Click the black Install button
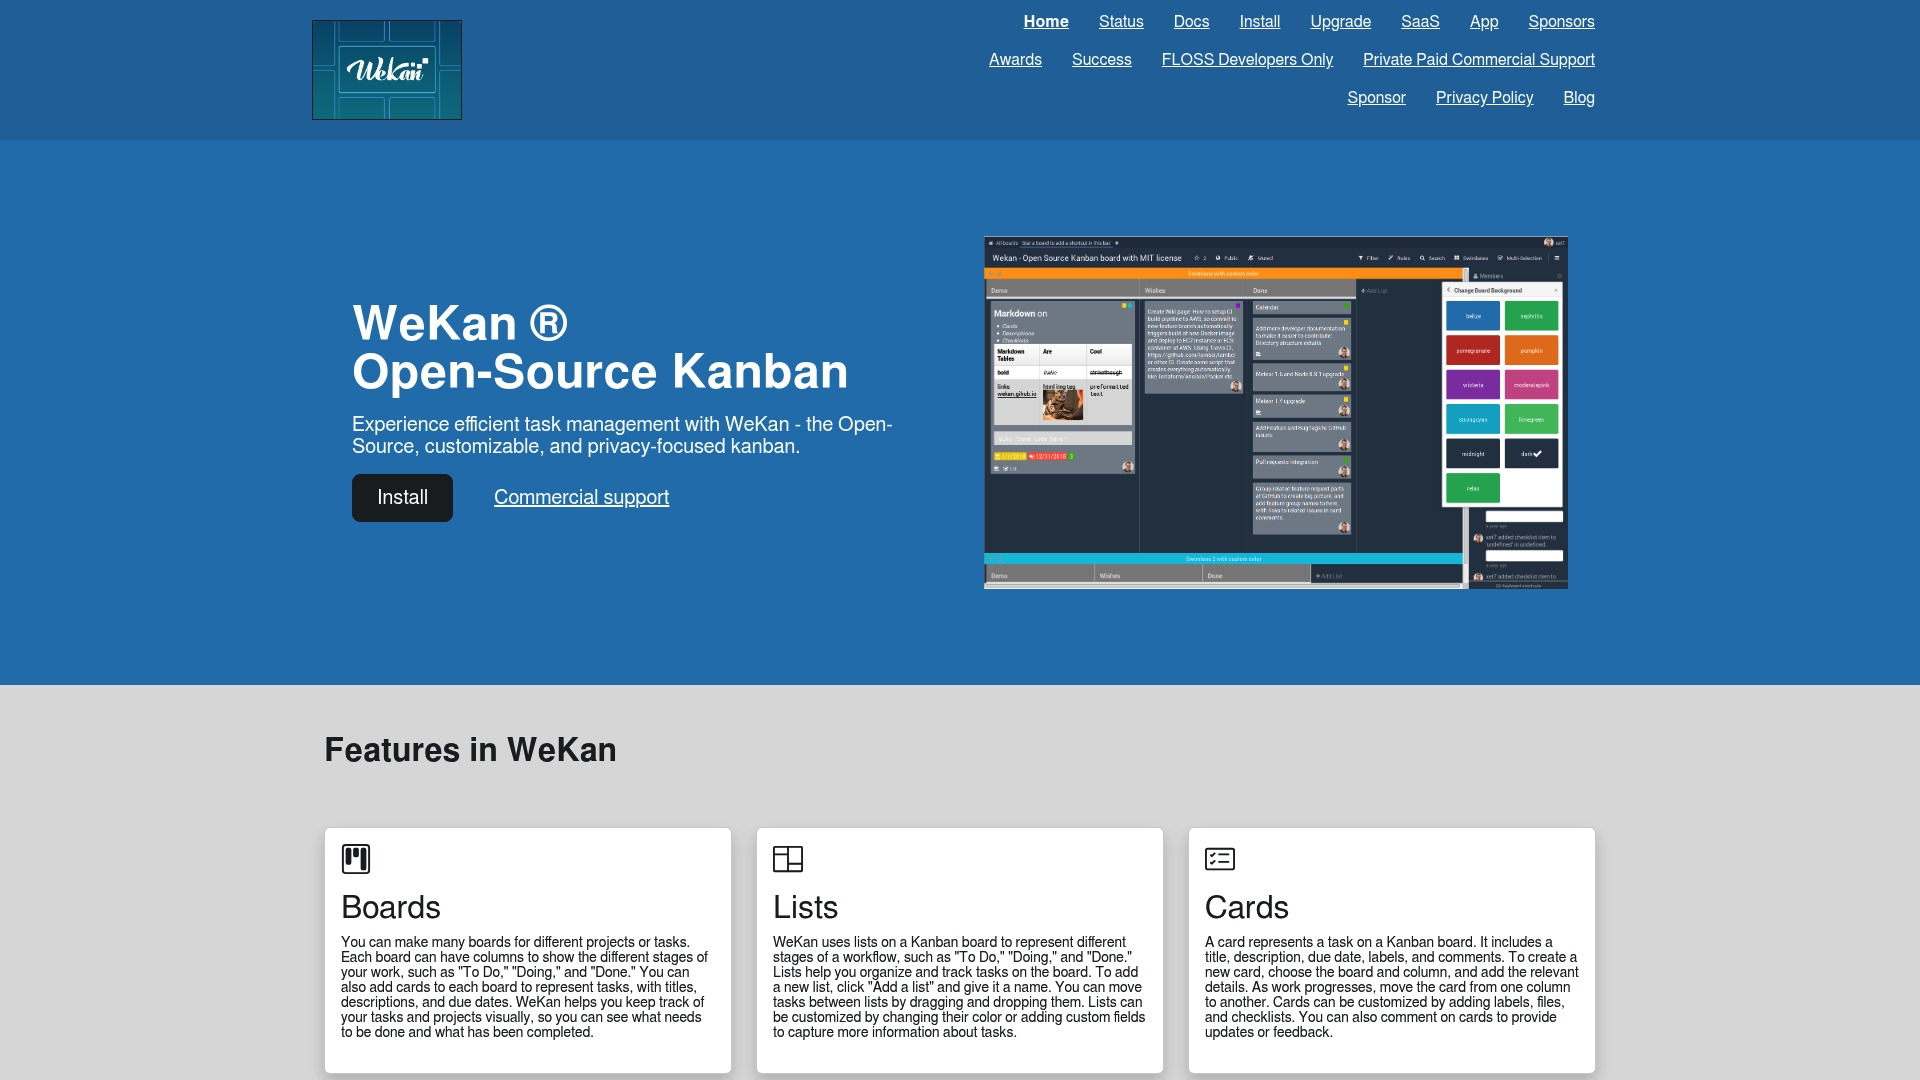This screenshot has width=1920, height=1080. [x=402, y=498]
